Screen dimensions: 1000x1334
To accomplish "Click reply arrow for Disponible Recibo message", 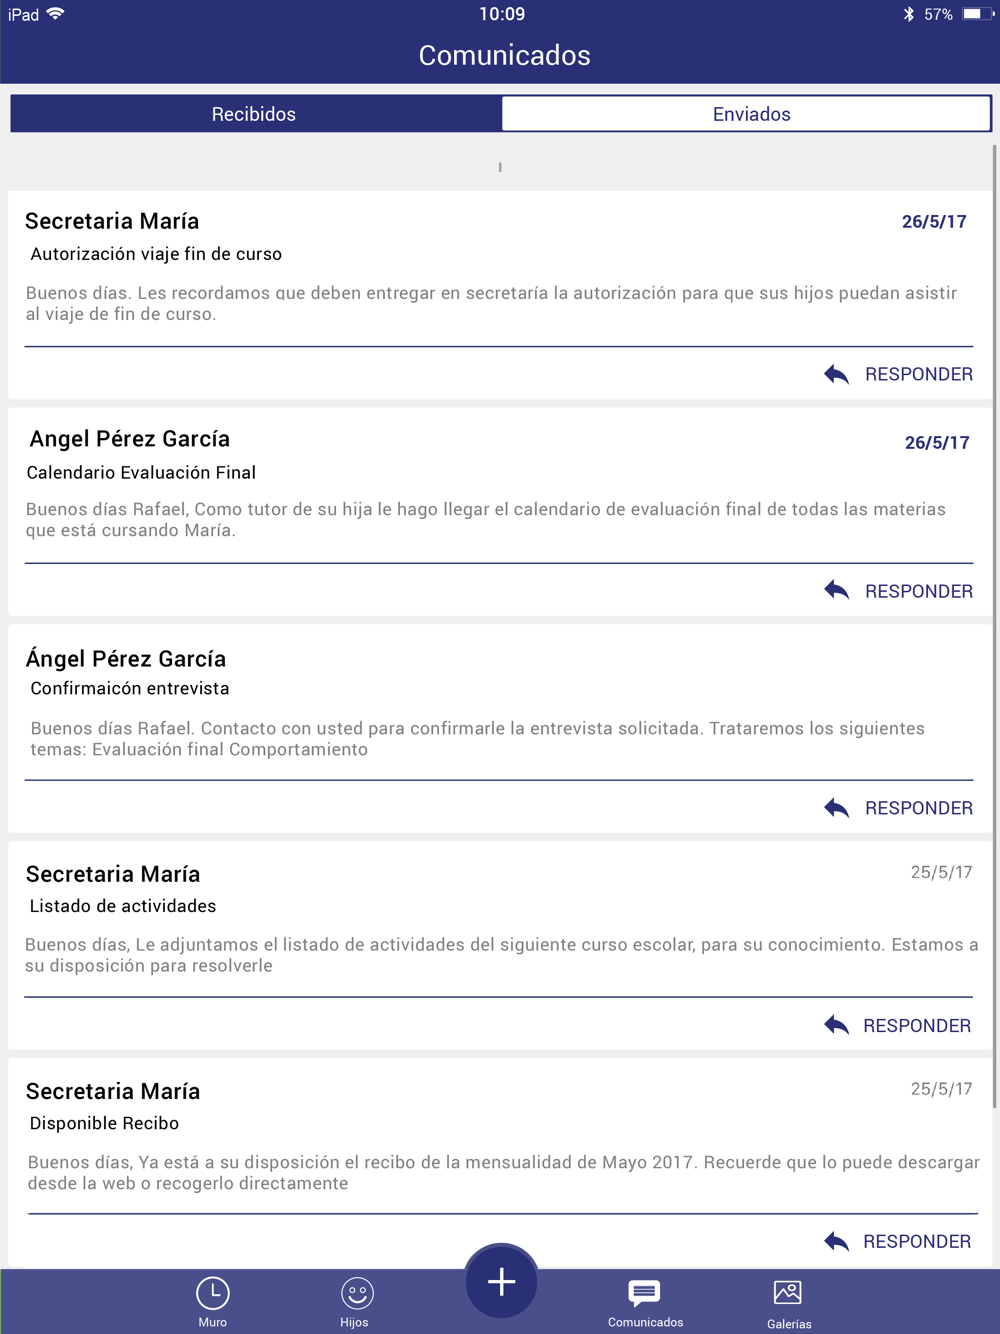I will [x=837, y=1241].
